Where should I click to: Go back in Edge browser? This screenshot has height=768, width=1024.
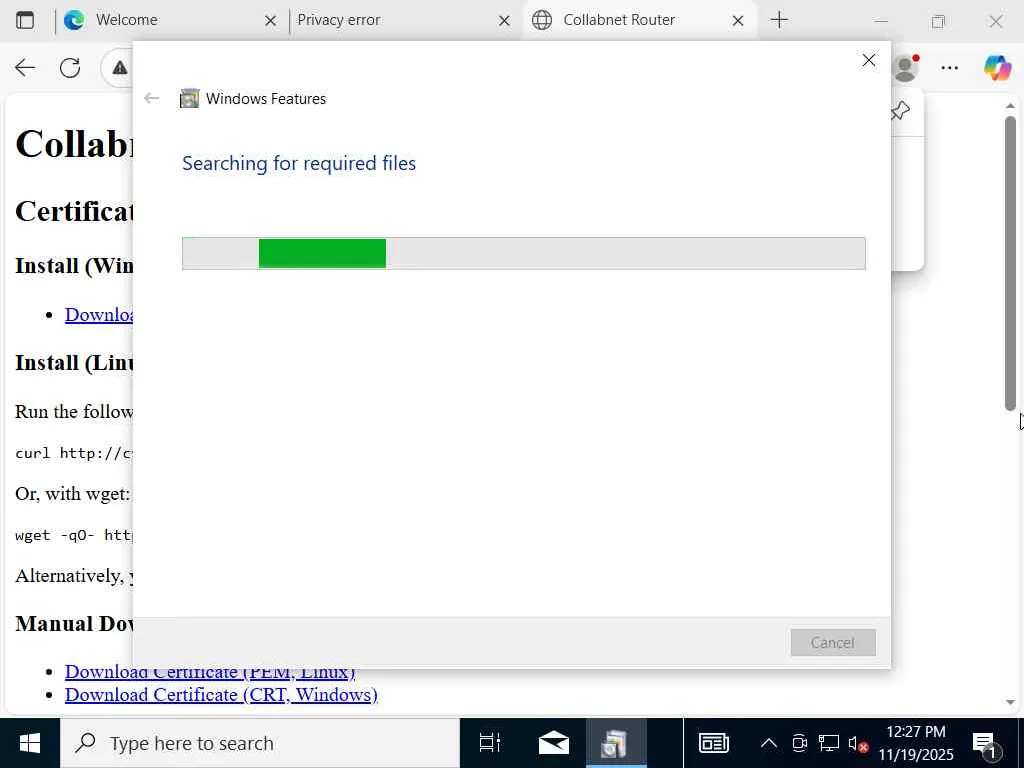[x=25, y=67]
